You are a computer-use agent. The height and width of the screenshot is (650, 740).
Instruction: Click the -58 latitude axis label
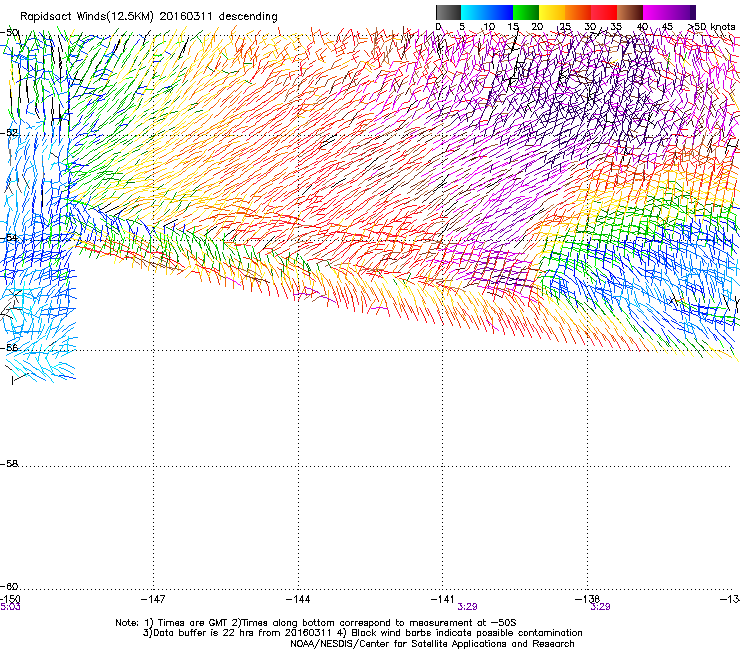click(x=9, y=464)
